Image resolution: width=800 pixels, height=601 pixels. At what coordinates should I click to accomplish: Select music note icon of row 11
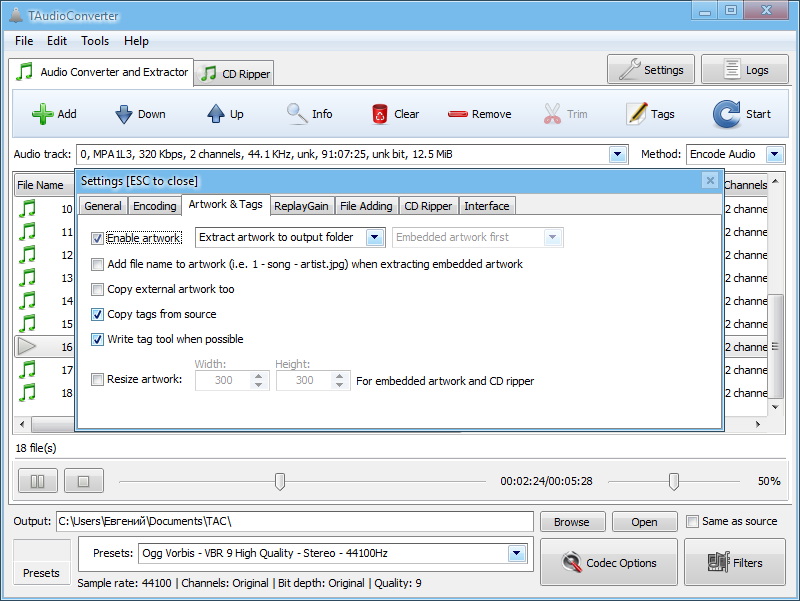click(x=28, y=232)
